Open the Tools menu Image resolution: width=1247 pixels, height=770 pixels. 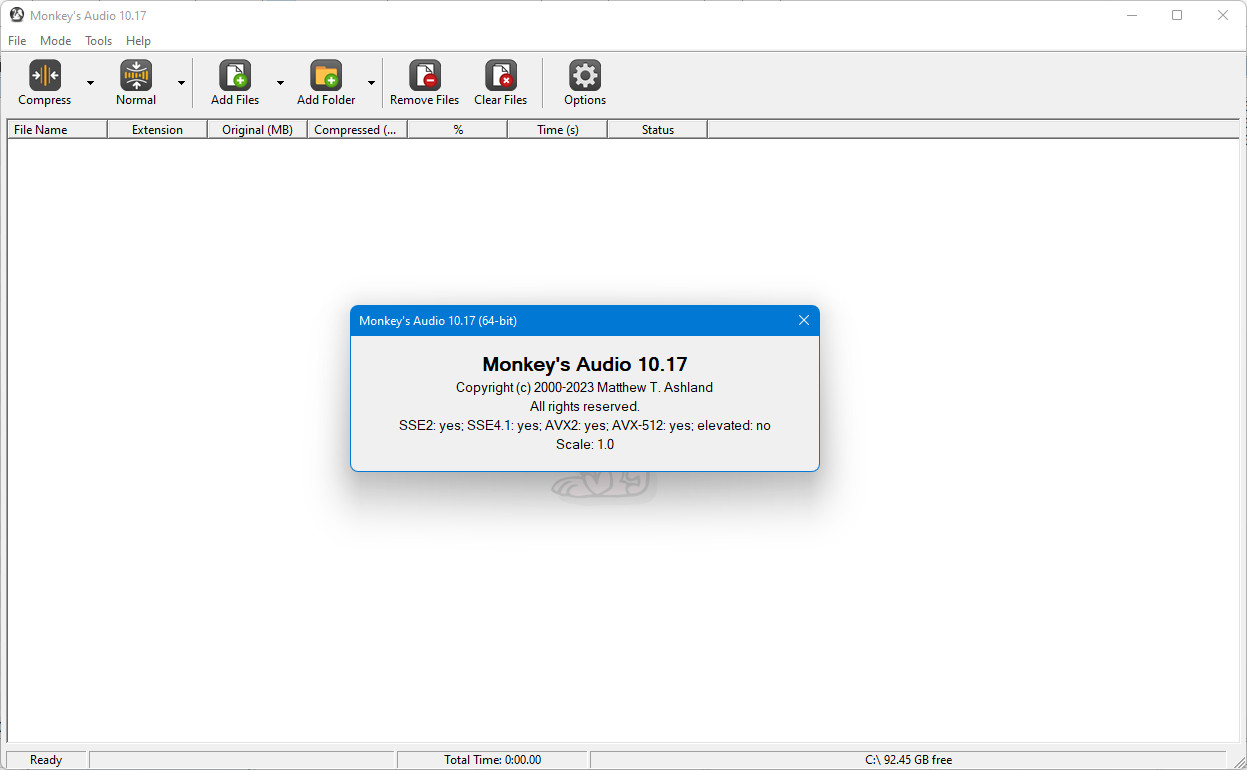pyautogui.click(x=99, y=41)
